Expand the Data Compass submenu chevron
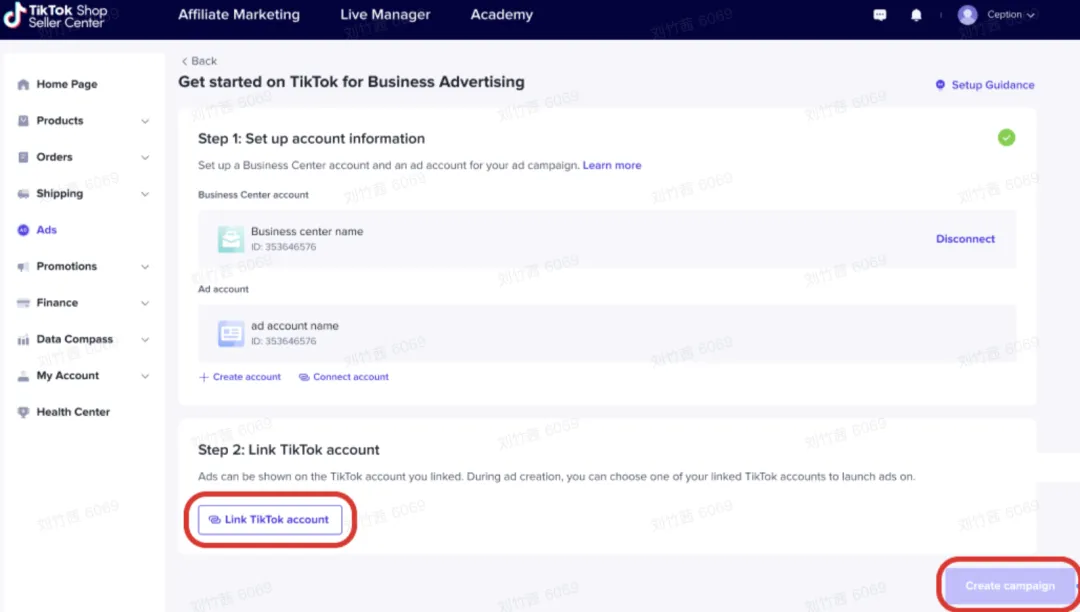 145,339
